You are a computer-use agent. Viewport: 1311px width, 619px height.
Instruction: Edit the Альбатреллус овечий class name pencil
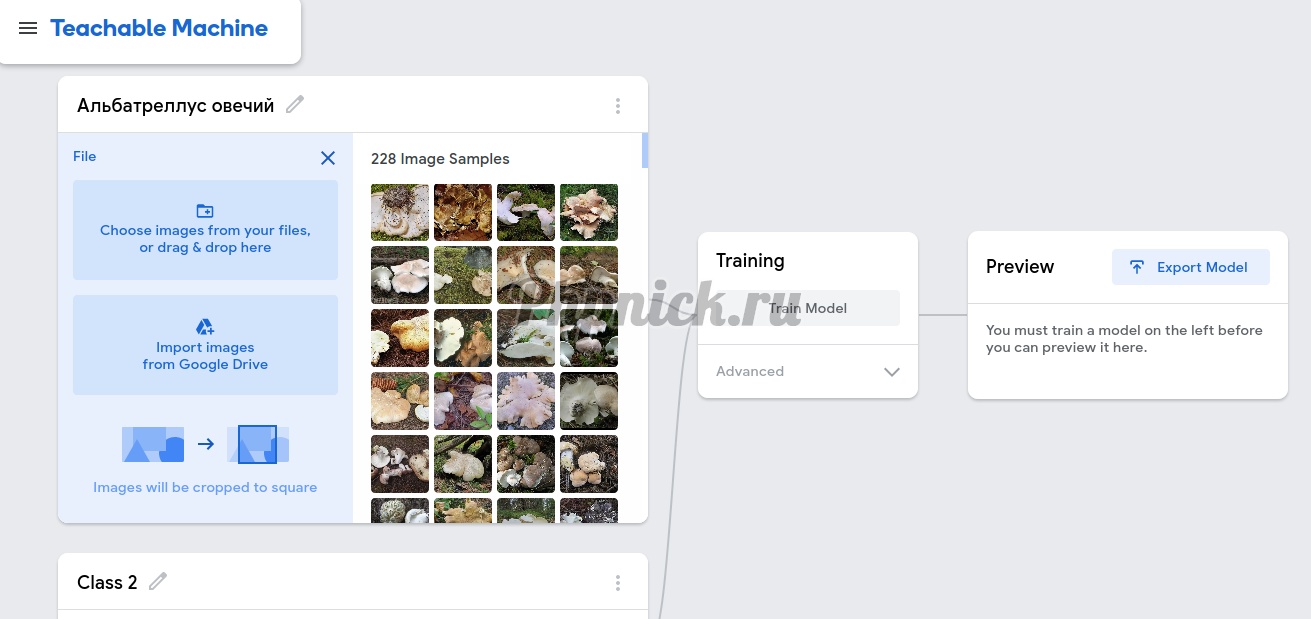click(295, 105)
